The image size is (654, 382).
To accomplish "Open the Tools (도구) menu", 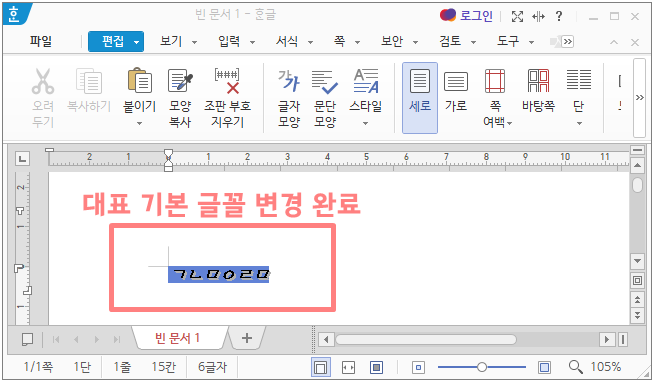I will (508, 41).
